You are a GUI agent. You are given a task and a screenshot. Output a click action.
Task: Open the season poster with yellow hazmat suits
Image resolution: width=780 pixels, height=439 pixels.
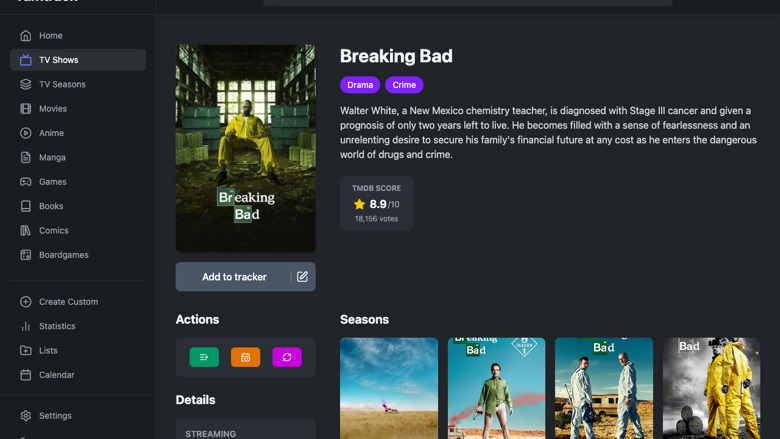click(711, 388)
